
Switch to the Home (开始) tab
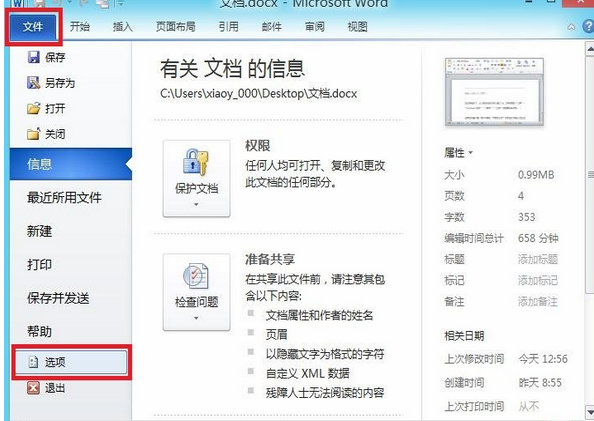[80, 27]
